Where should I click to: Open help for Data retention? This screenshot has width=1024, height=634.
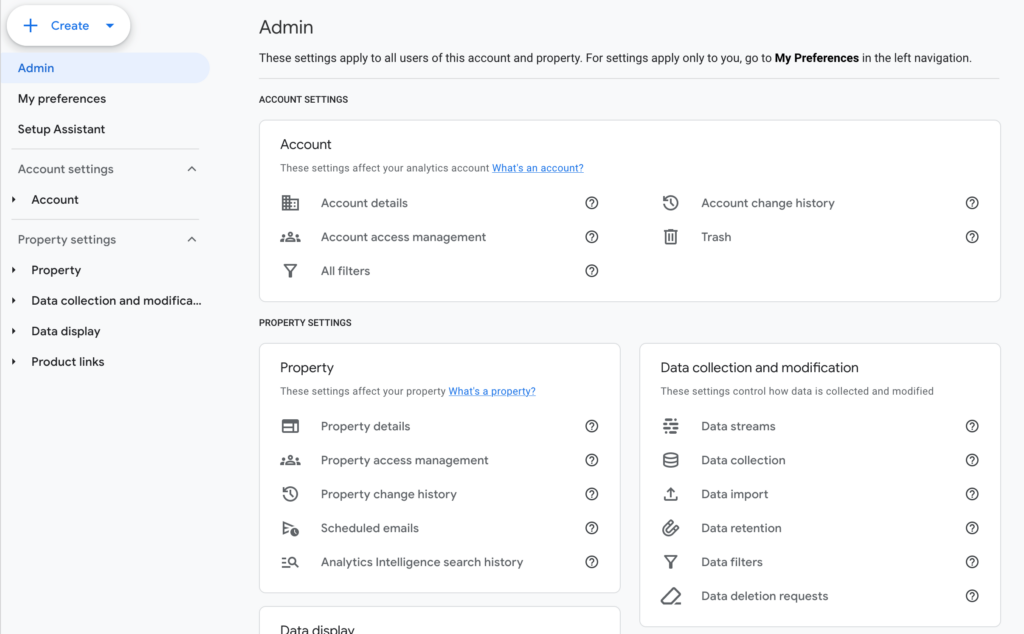point(972,528)
